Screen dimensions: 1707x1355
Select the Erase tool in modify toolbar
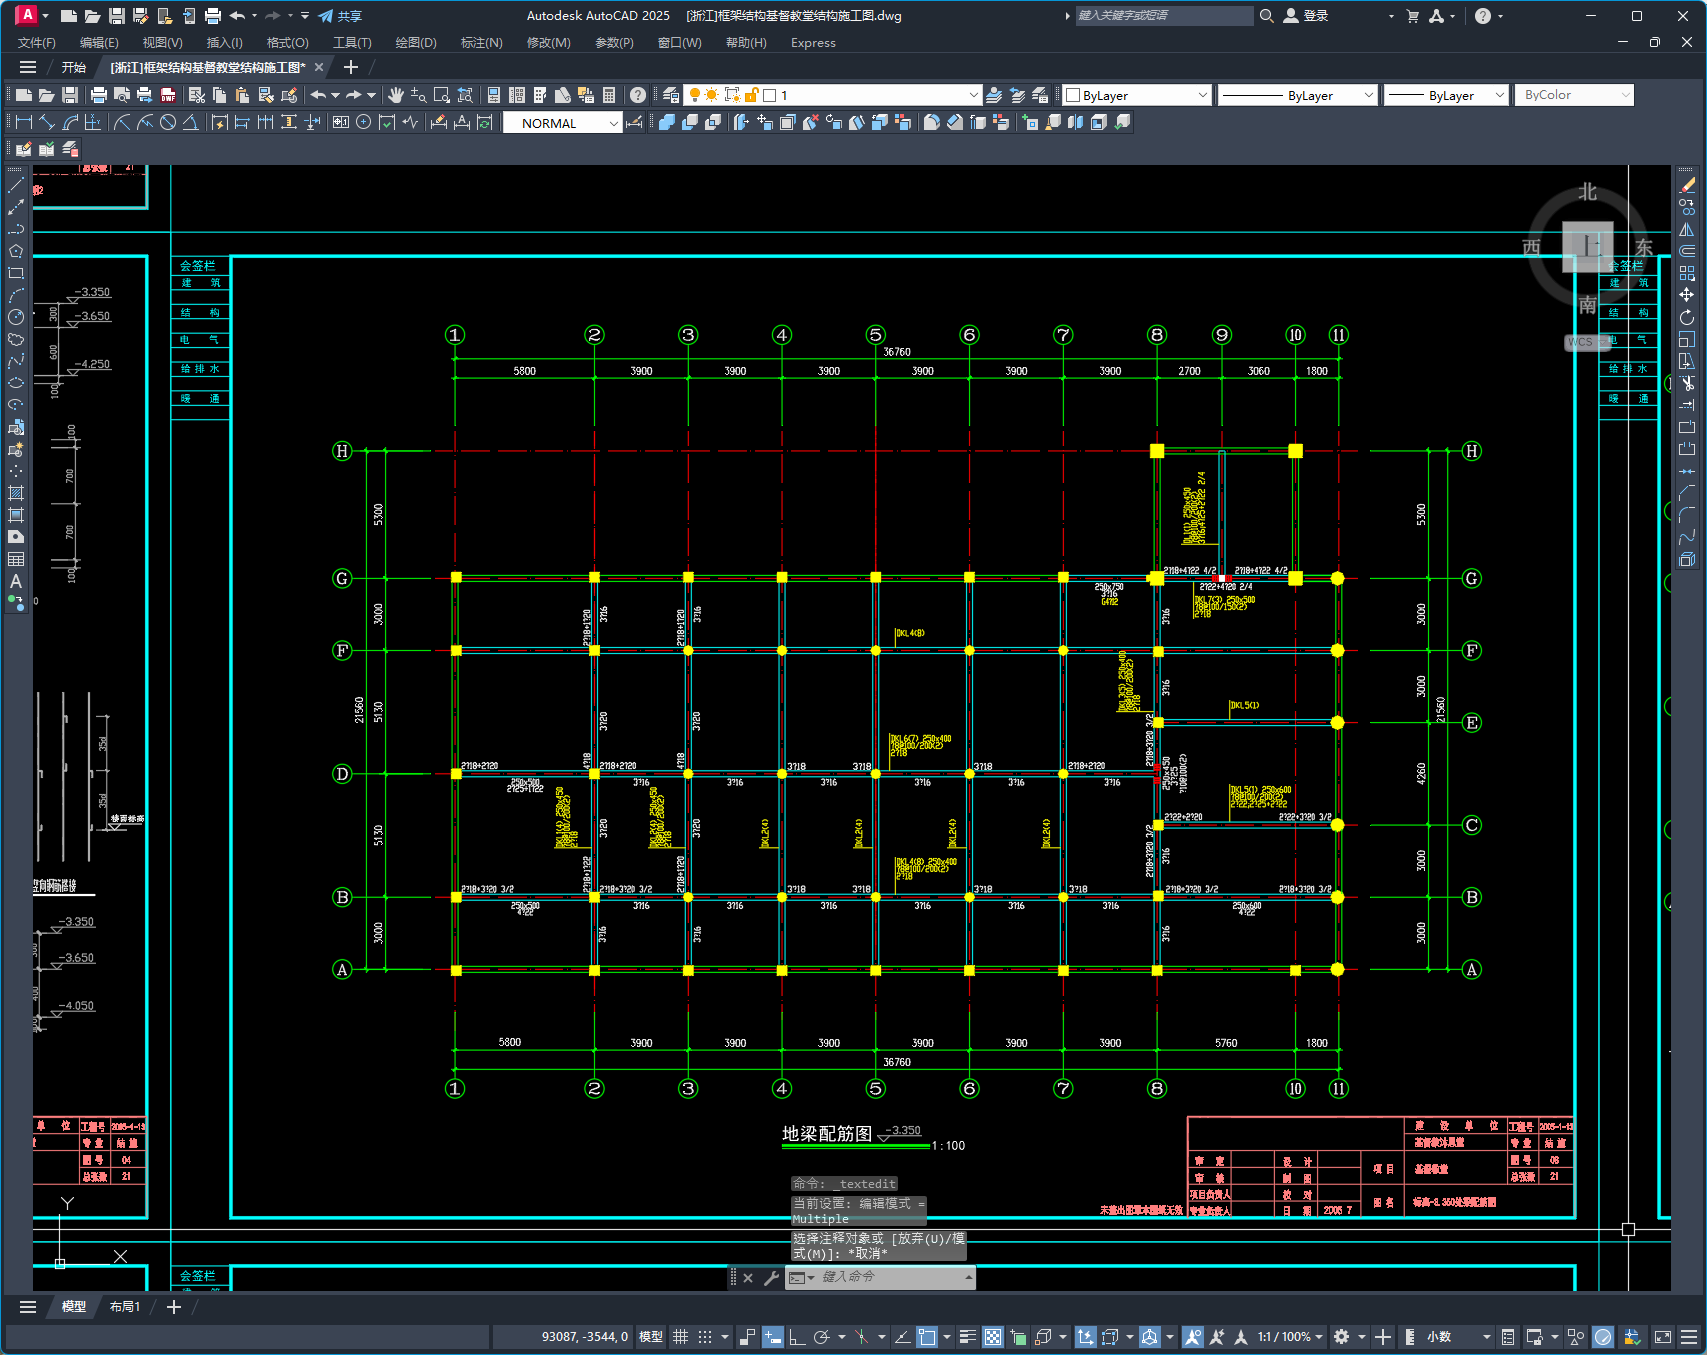[1687, 185]
